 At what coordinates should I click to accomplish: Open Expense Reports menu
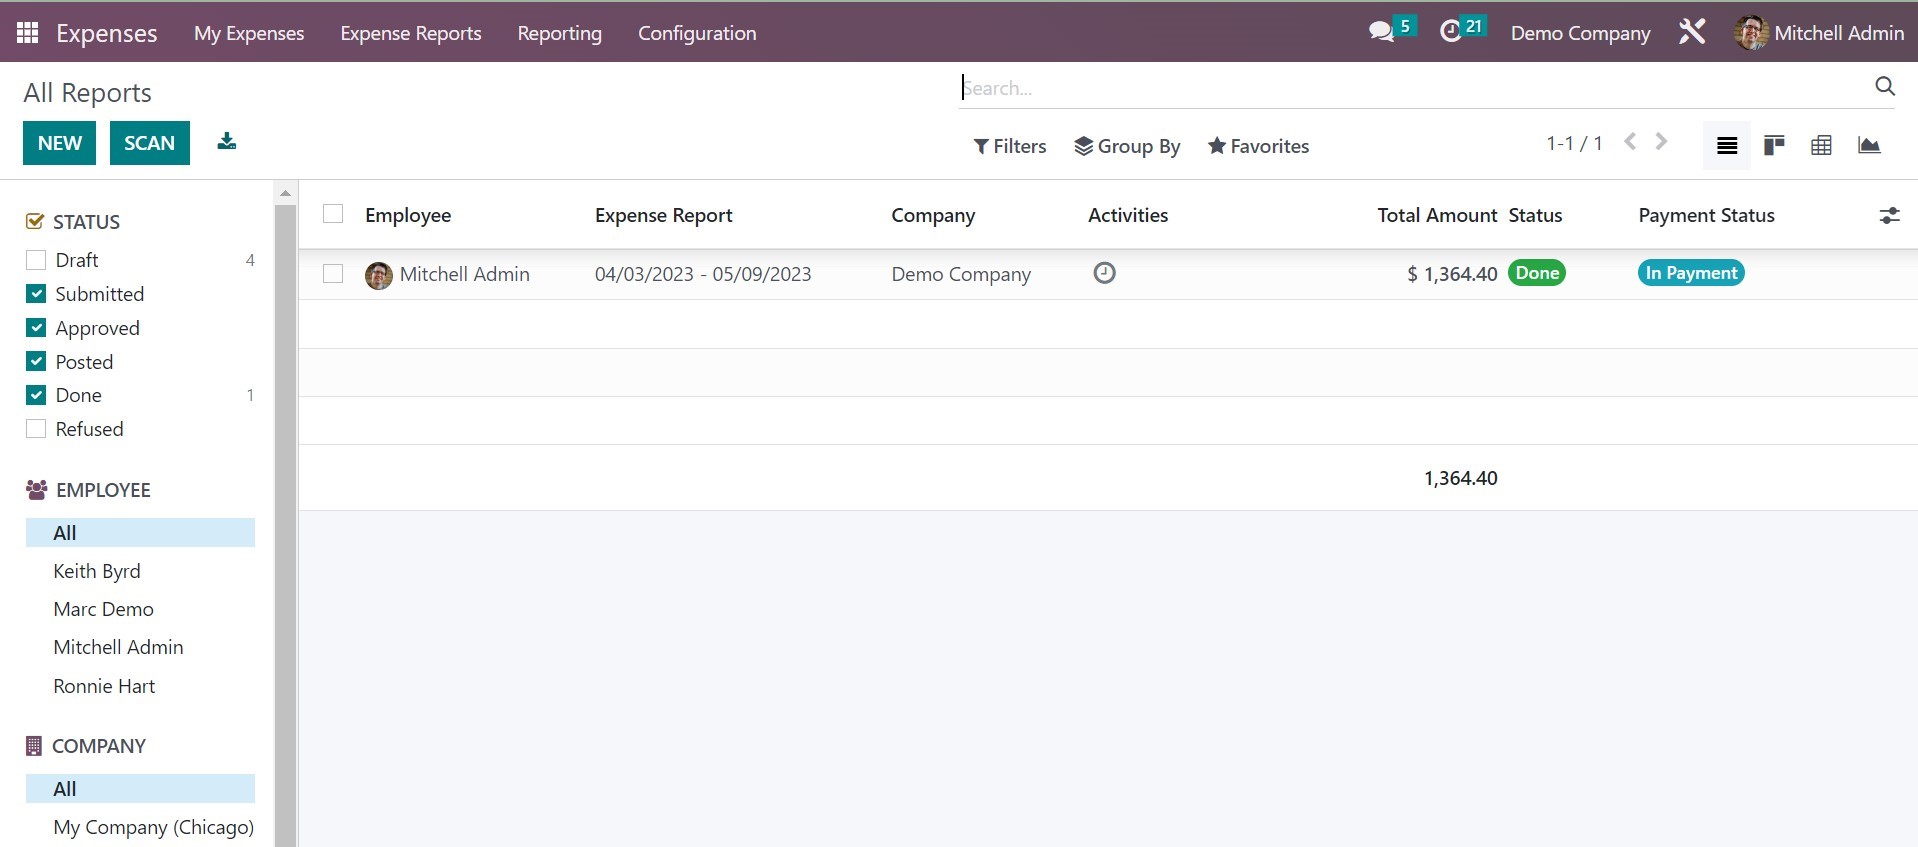point(411,33)
